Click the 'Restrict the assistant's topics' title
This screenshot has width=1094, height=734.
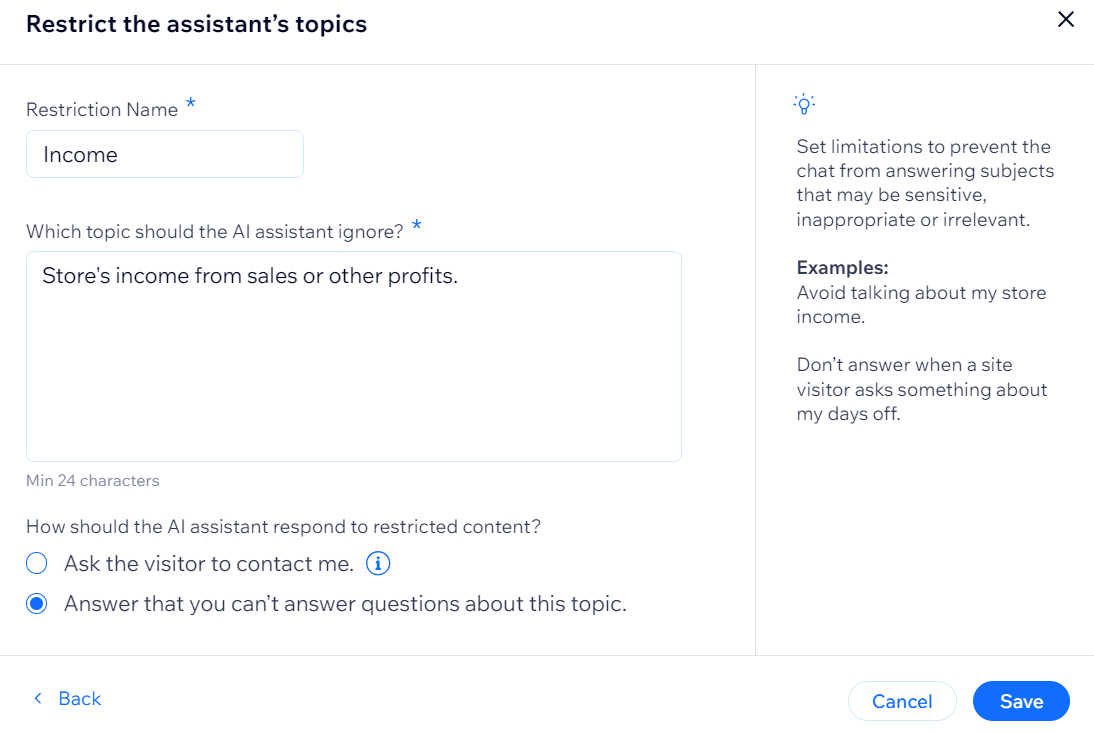coord(197,24)
